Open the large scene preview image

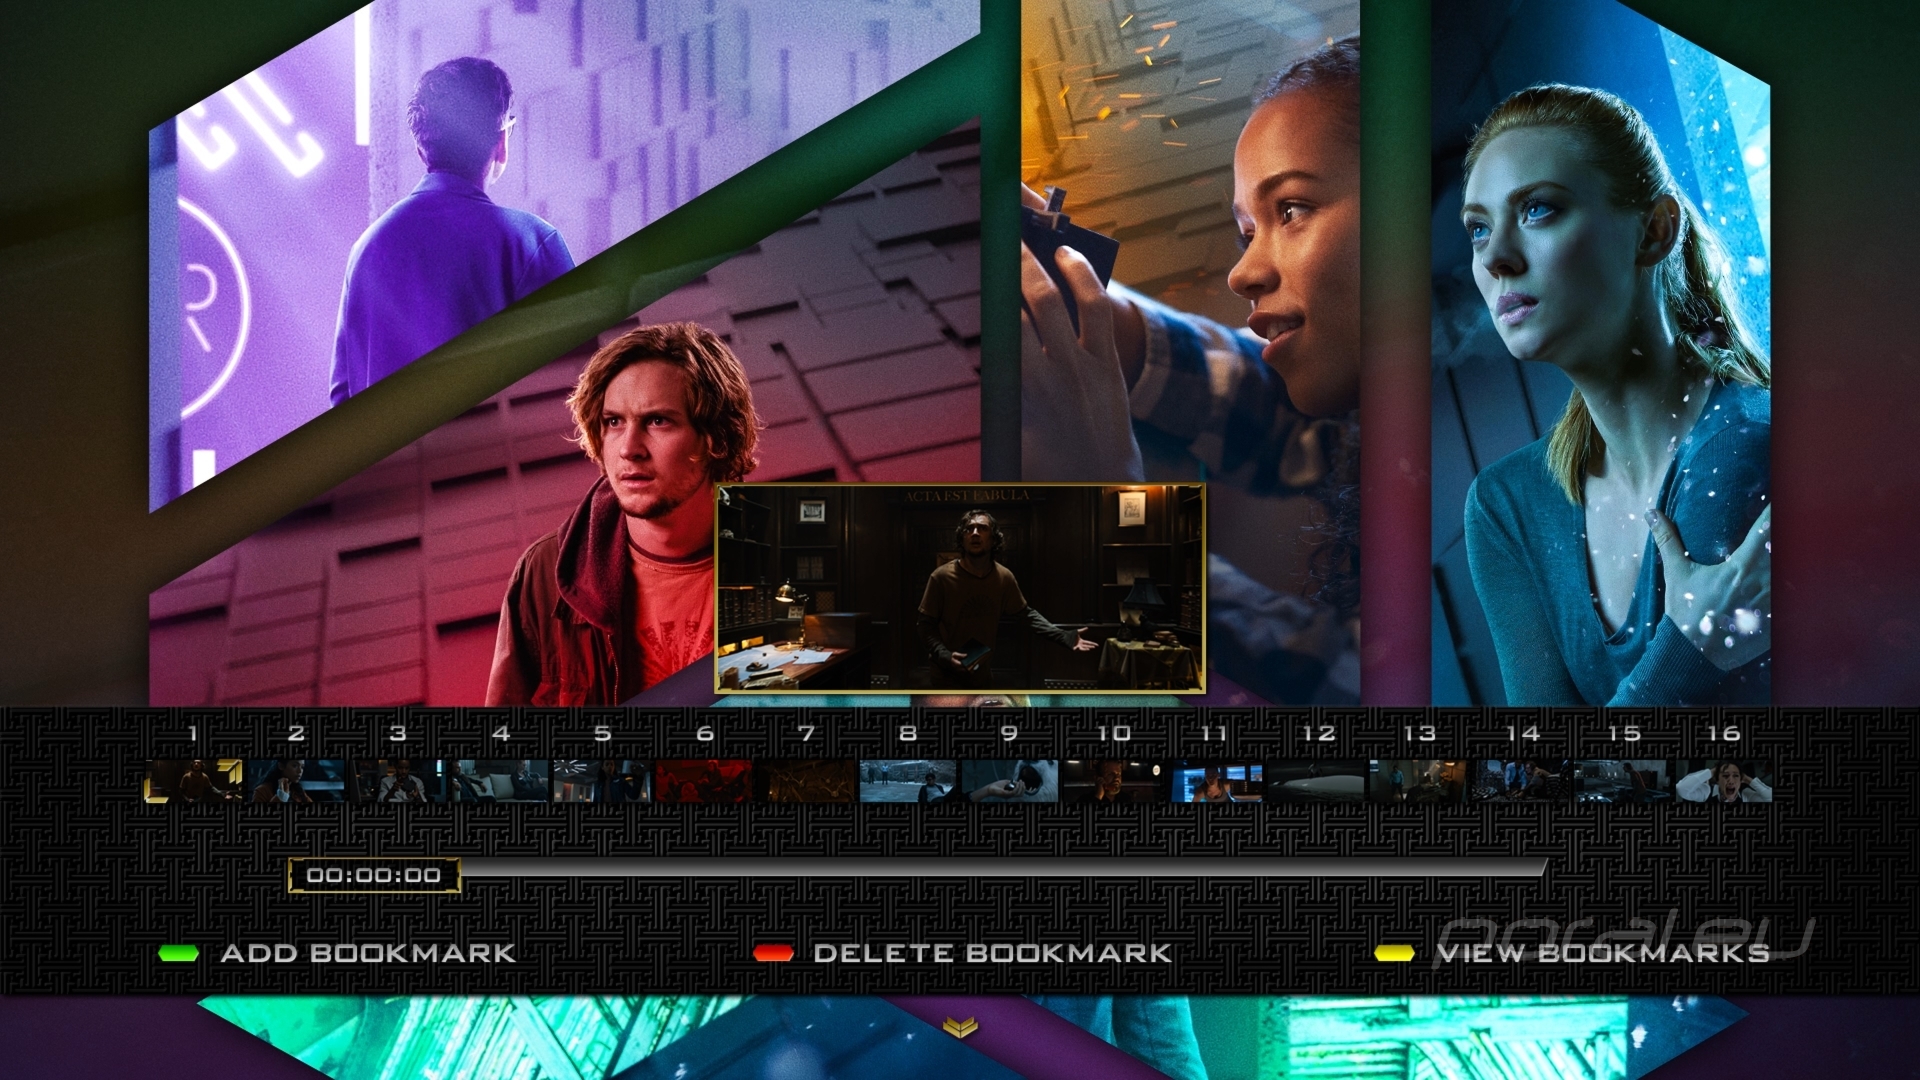960,588
